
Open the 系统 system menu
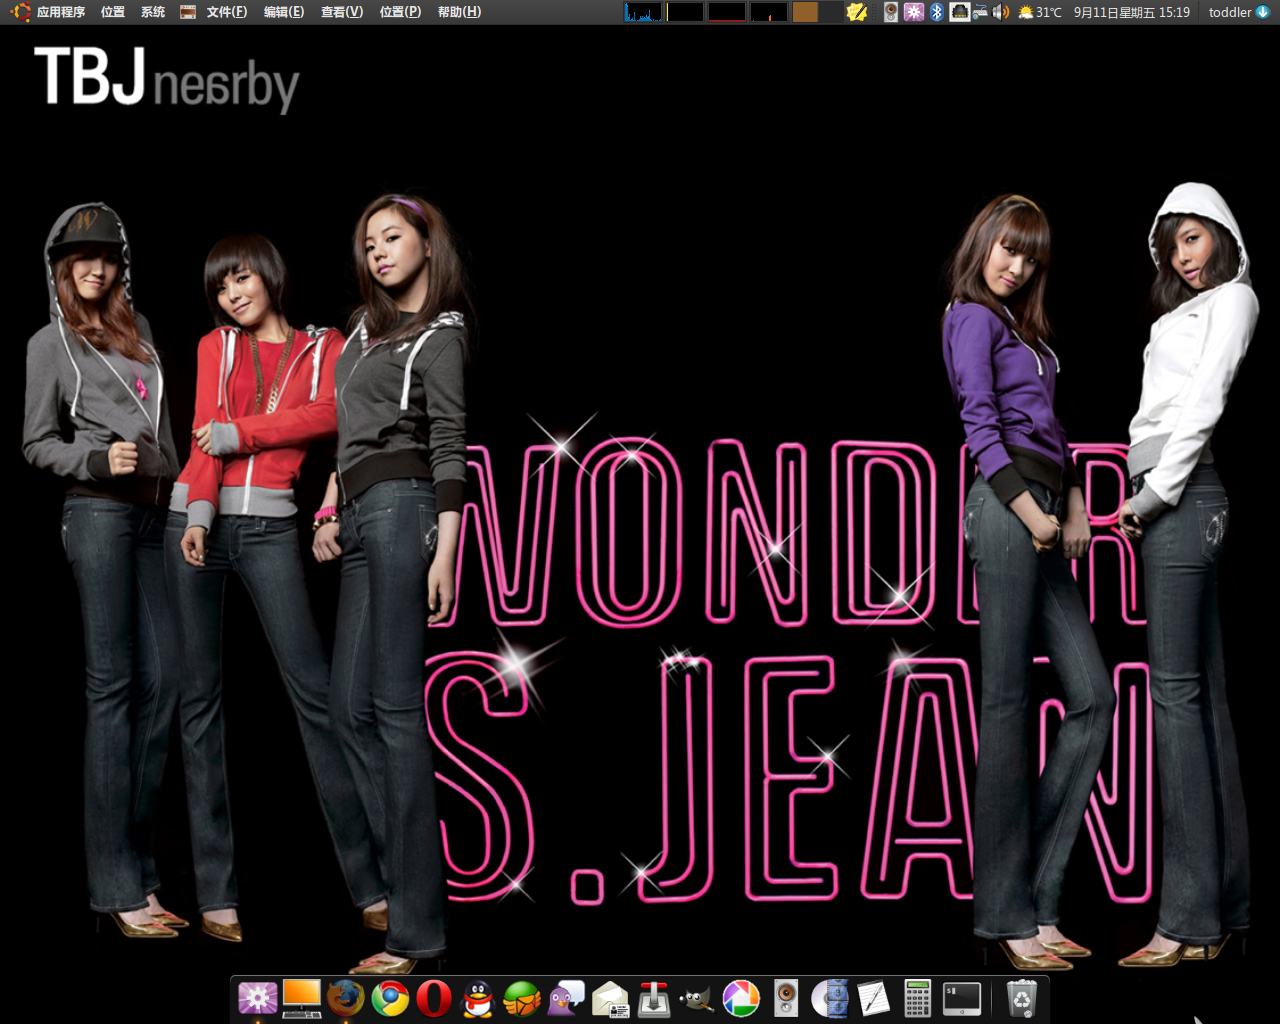[x=153, y=12]
